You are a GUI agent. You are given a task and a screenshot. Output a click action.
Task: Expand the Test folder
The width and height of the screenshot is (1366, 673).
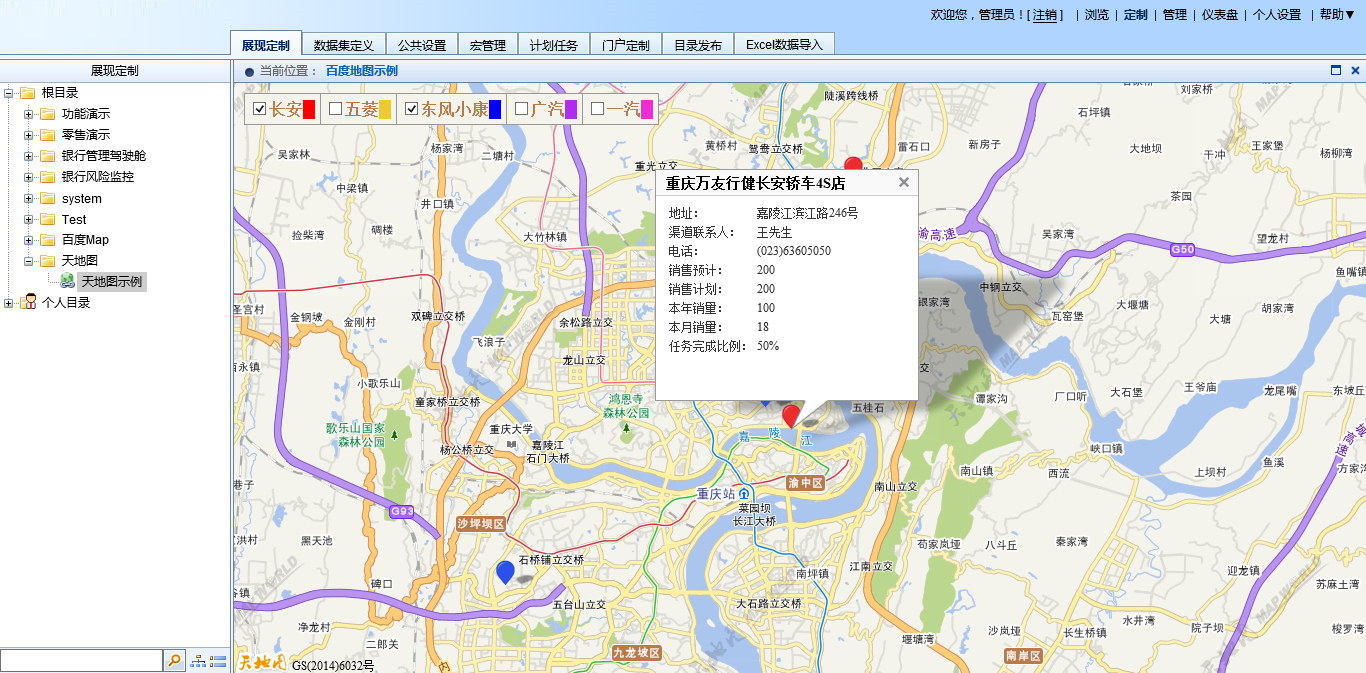(x=28, y=219)
